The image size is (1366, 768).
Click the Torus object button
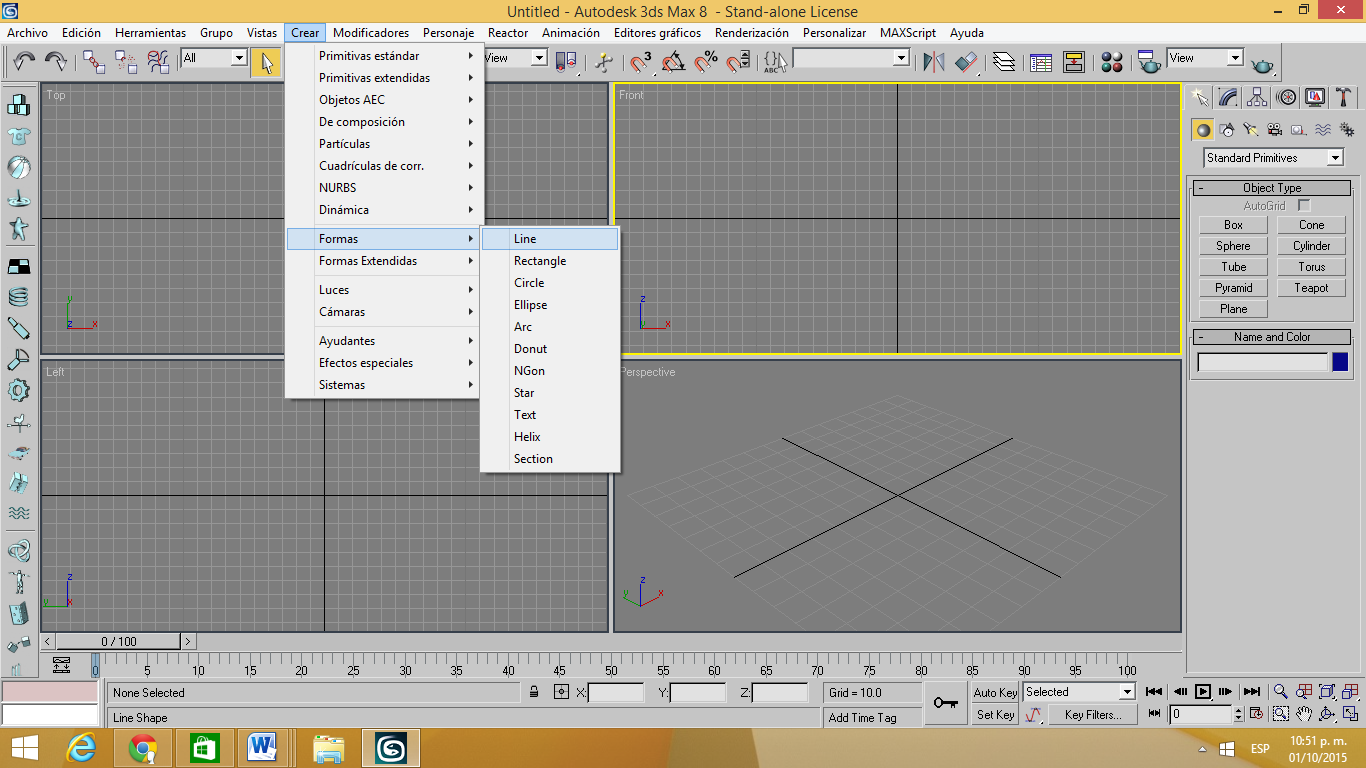(1312, 267)
